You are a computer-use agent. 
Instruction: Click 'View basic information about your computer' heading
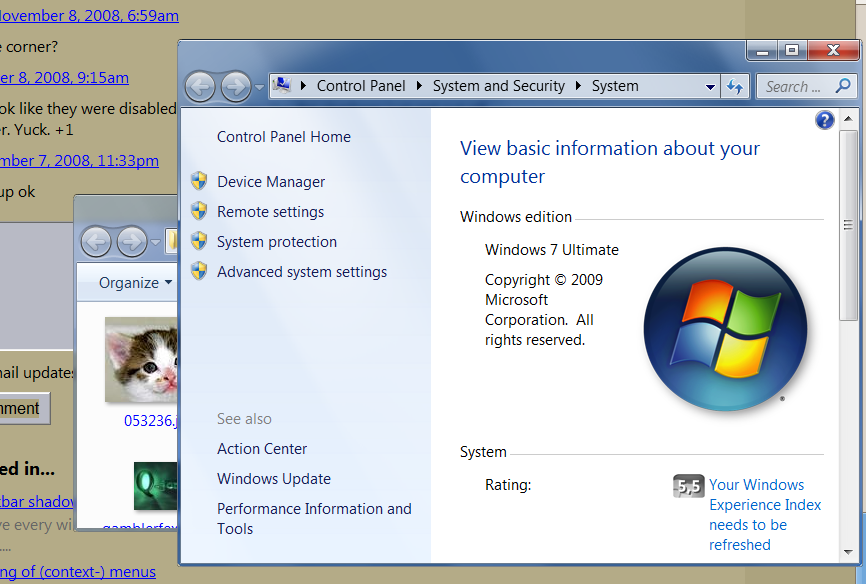pos(610,162)
